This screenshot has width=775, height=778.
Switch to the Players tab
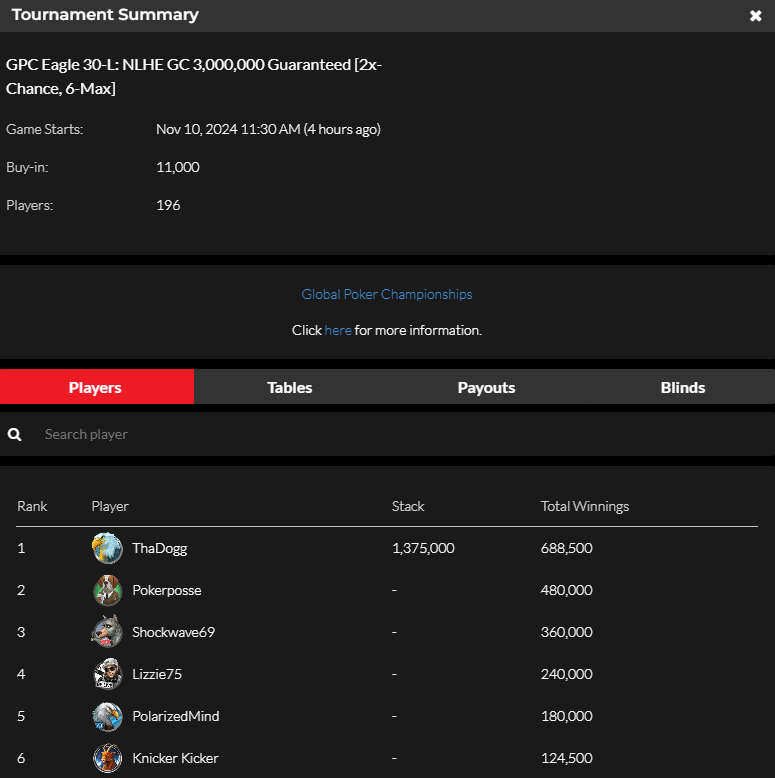tap(97, 387)
